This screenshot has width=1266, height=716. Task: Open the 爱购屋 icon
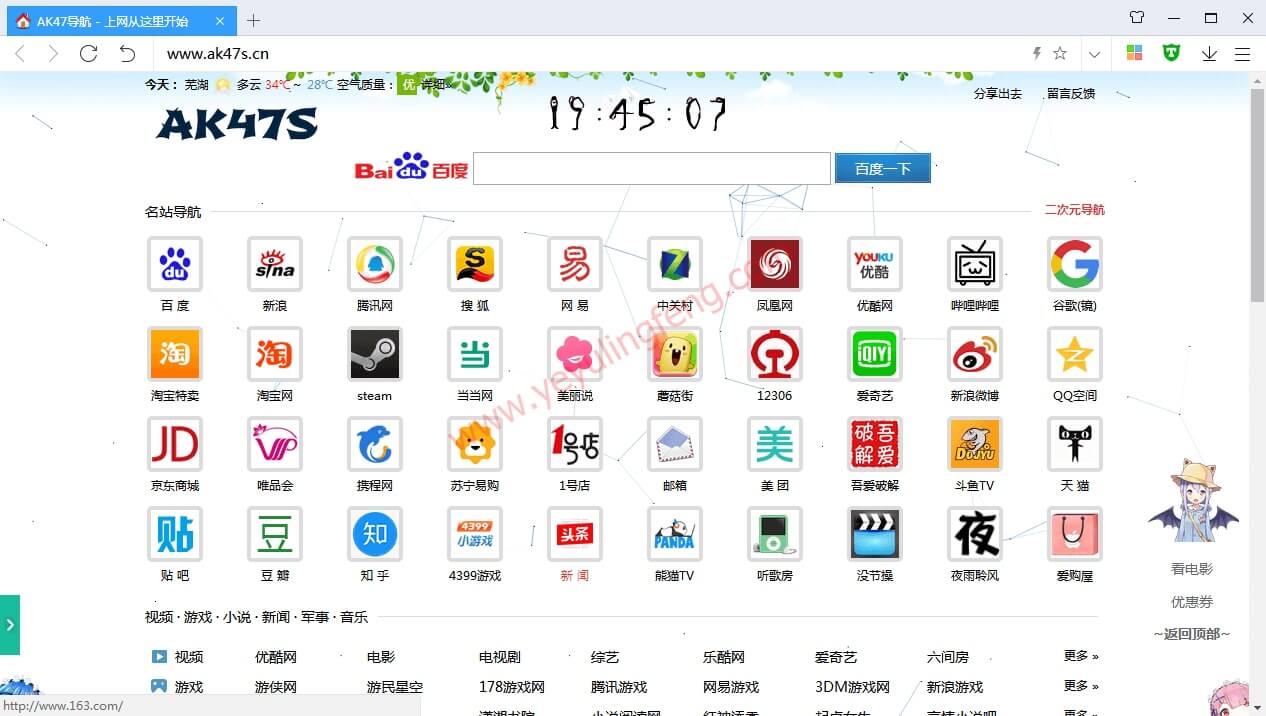click(1075, 534)
